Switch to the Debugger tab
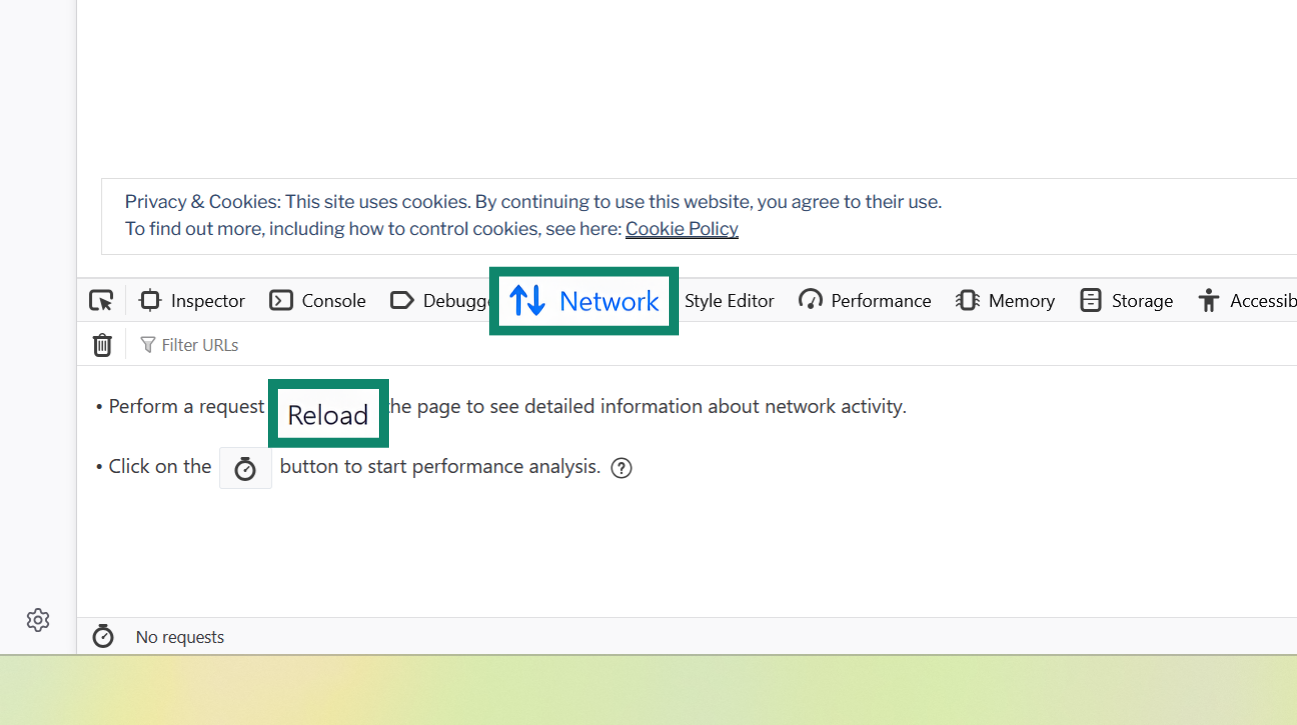Image resolution: width=1297 pixels, height=725 pixels. (440, 300)
